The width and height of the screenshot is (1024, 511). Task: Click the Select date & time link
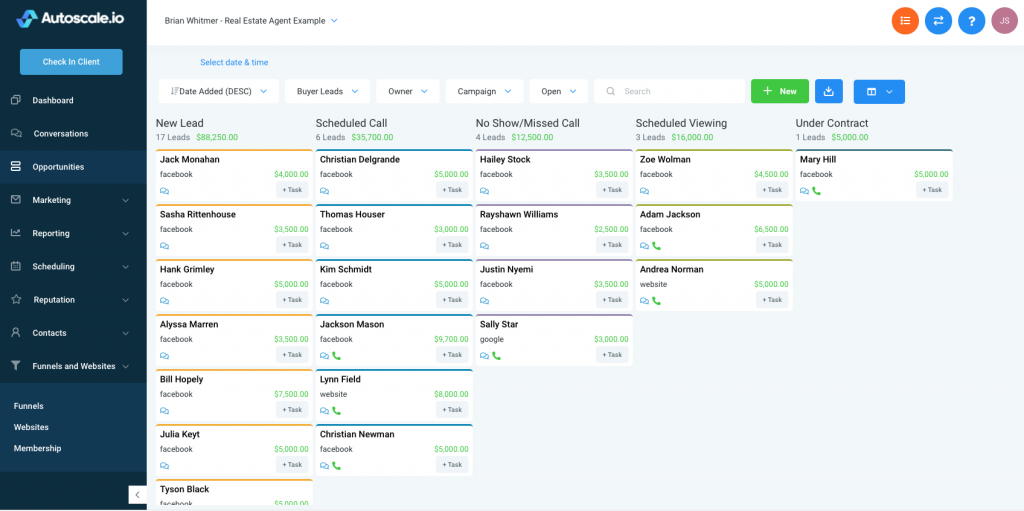[x=234, y=62]
